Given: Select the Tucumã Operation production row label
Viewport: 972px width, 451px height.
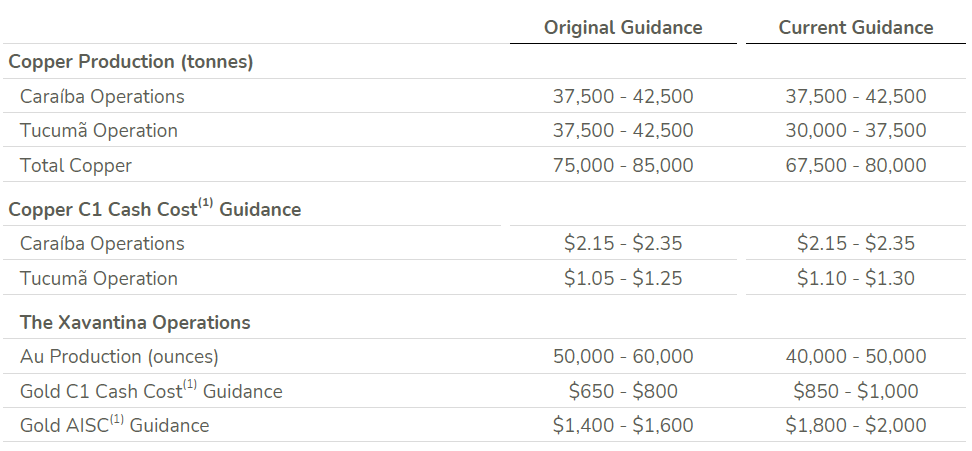Looking at the screenshot, I should click(99, 131).
